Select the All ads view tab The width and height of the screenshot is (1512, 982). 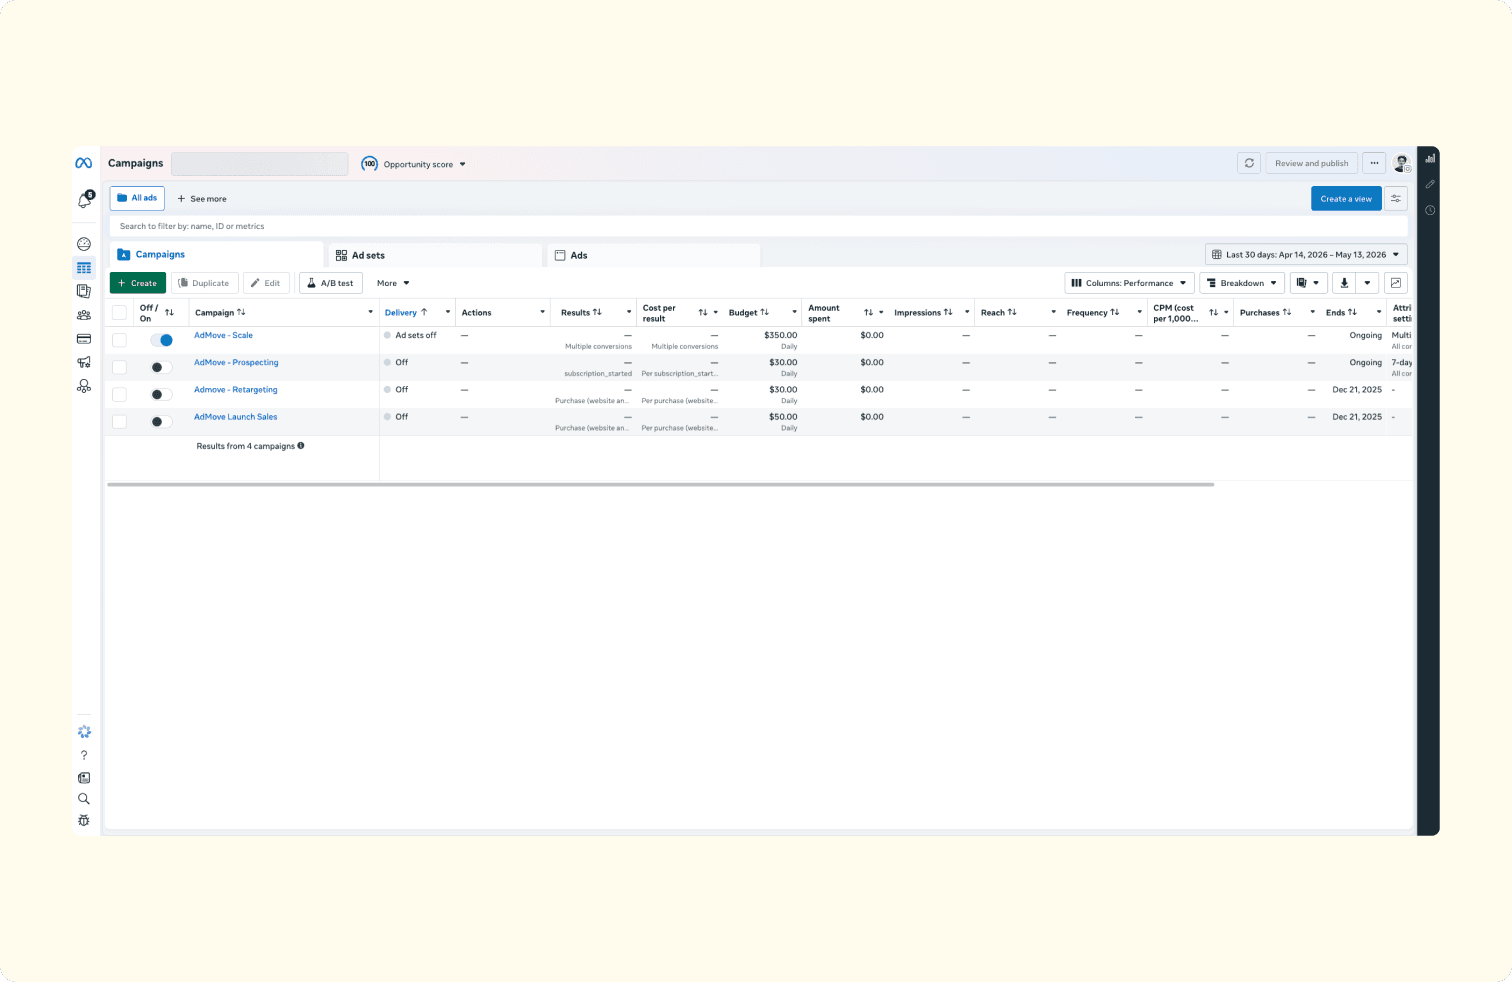(x=137, y=198)
